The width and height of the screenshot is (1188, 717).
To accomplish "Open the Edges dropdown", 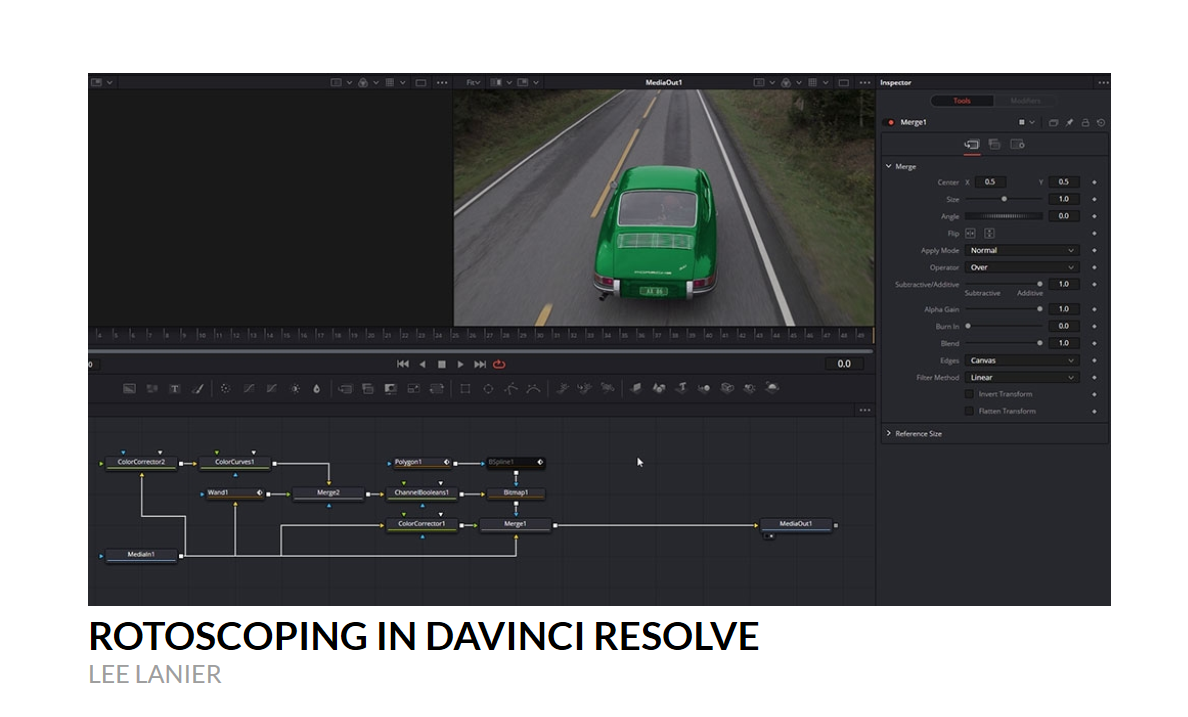I will tap(1021, 361).
